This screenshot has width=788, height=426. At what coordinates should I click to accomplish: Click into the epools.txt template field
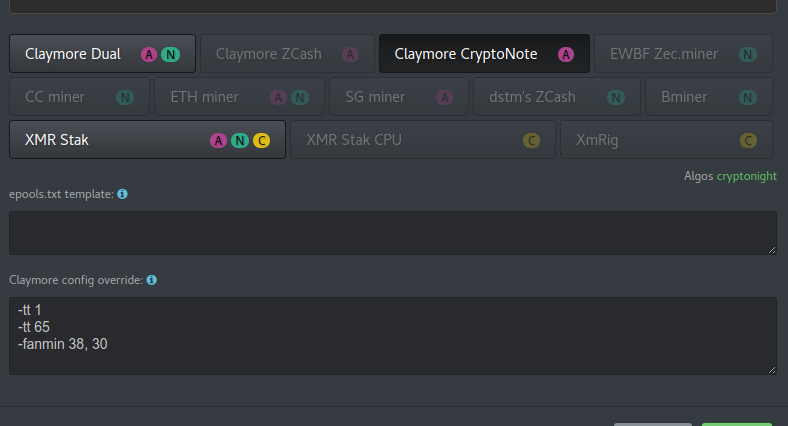point(392,232)
